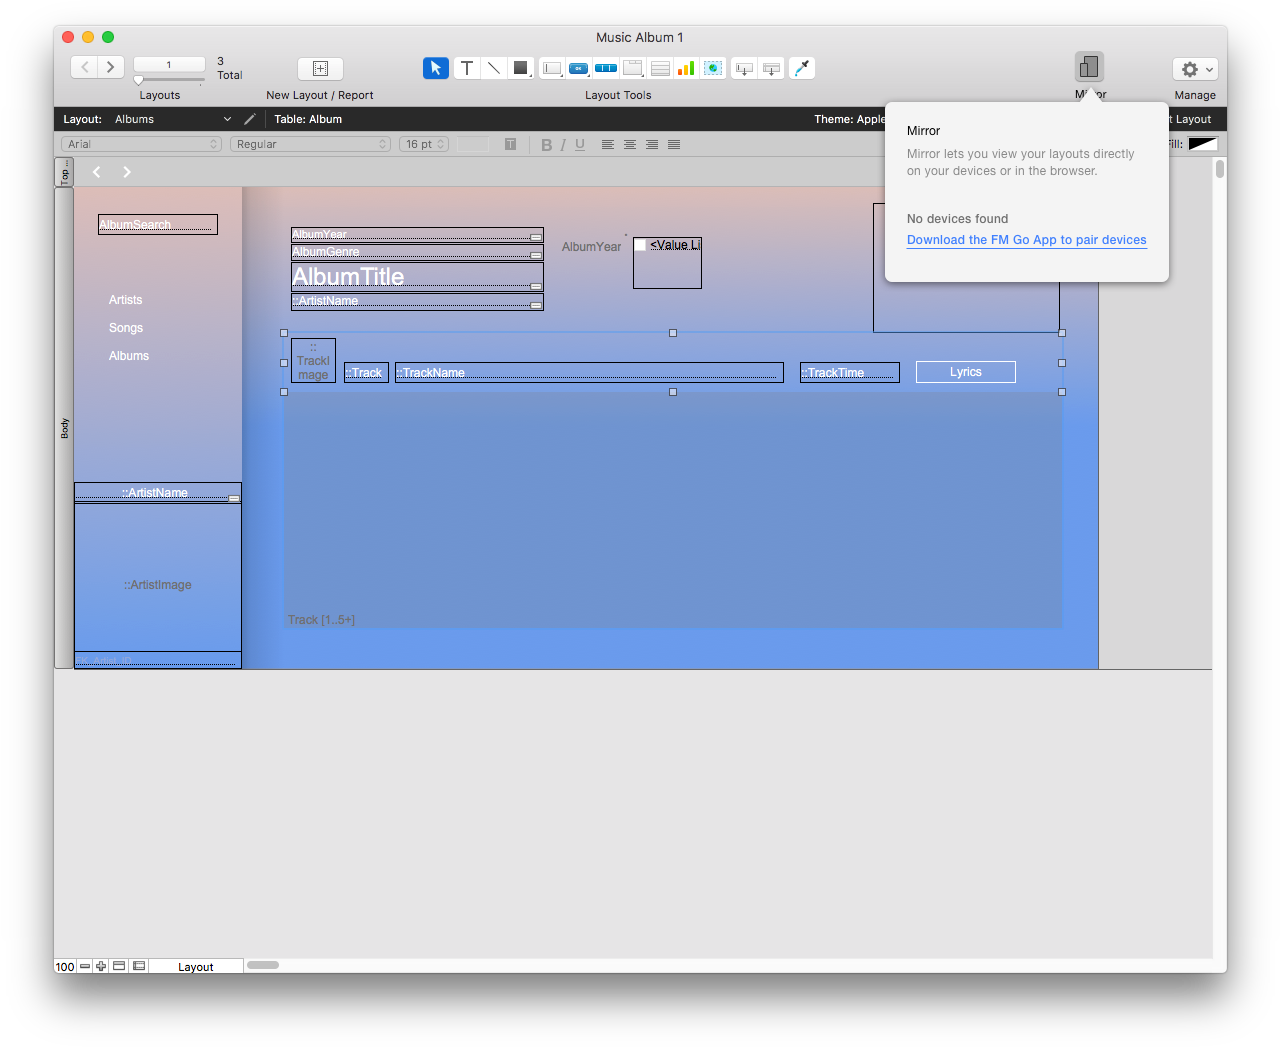Select the arrow Selection tool
Viewport: 1280px width, 1047px height.
(435, 68)
